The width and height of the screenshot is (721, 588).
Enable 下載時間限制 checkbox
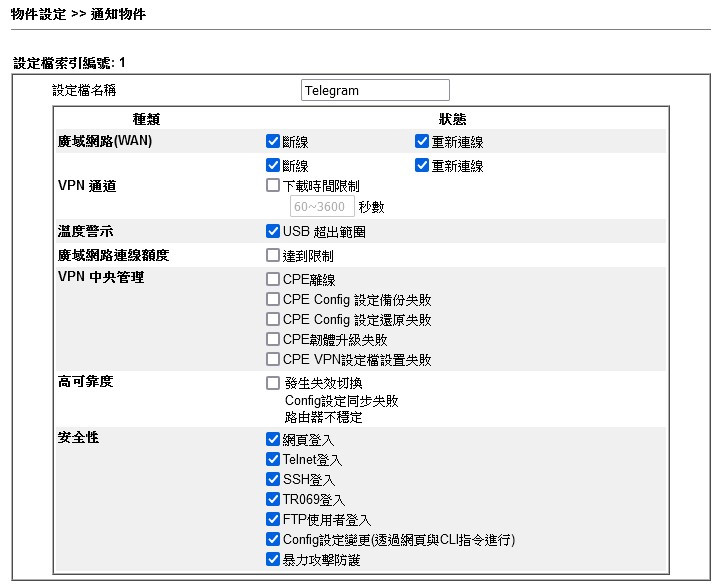coord(273,185)
